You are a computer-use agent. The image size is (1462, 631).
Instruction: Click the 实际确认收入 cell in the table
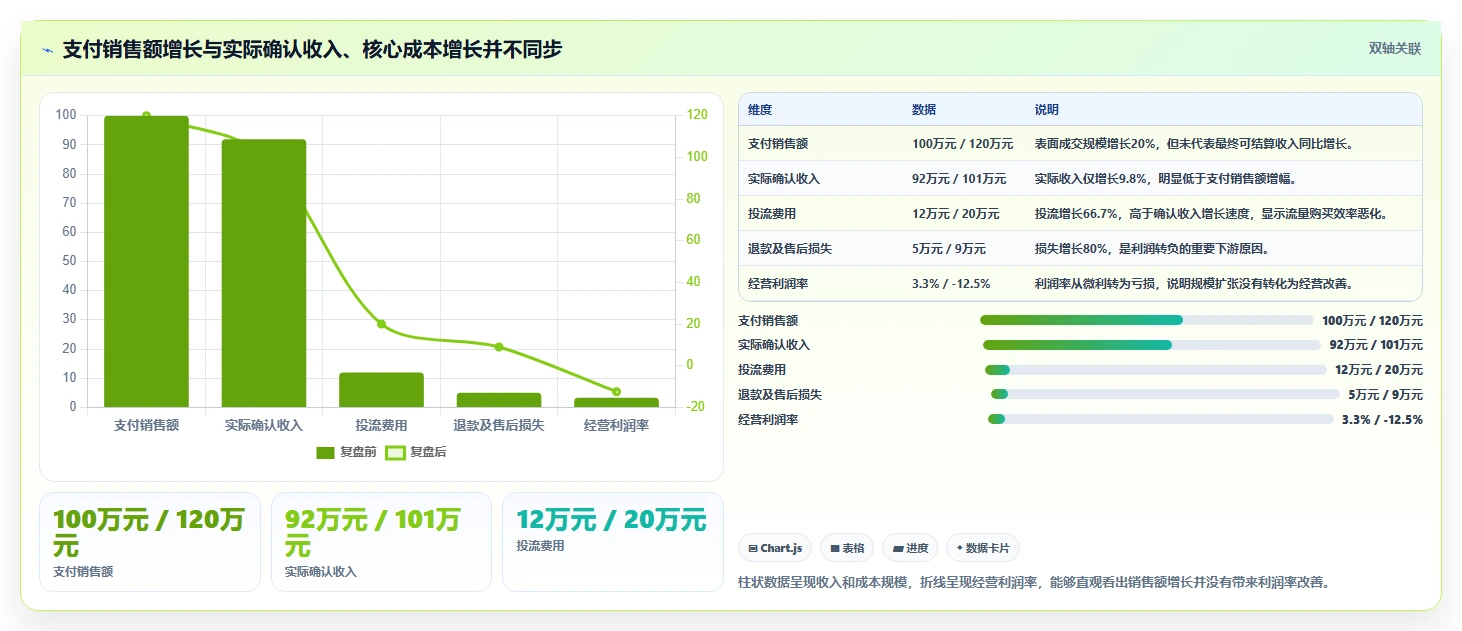(x=784, y=179)
